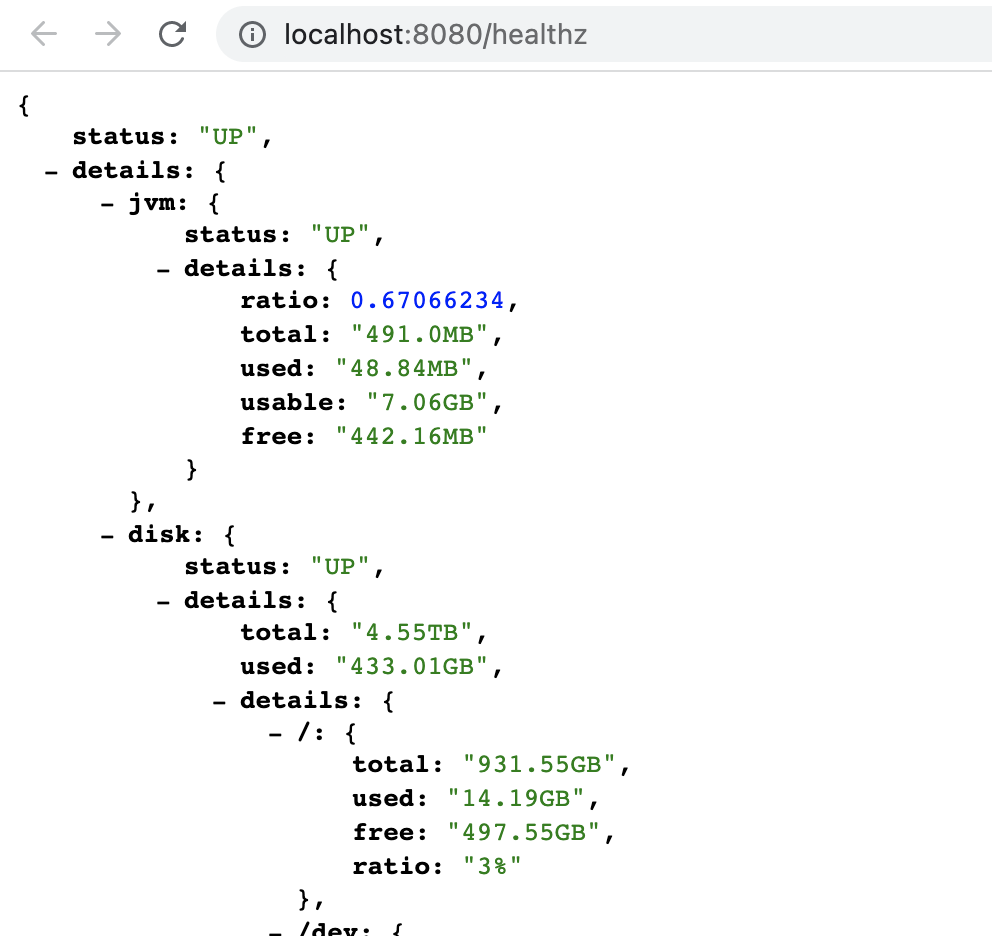Screen dimensions: 992x936
Task: Collapse the top-level details object
Action: [x=51, y=172]
